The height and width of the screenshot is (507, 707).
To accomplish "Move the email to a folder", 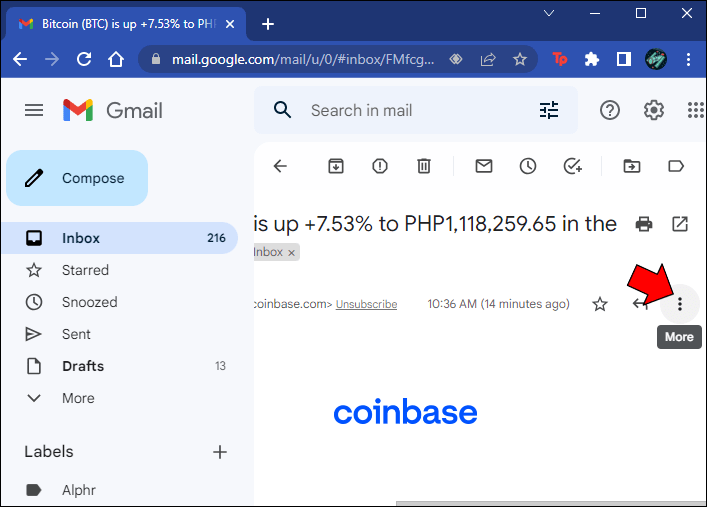I will 632,166.
